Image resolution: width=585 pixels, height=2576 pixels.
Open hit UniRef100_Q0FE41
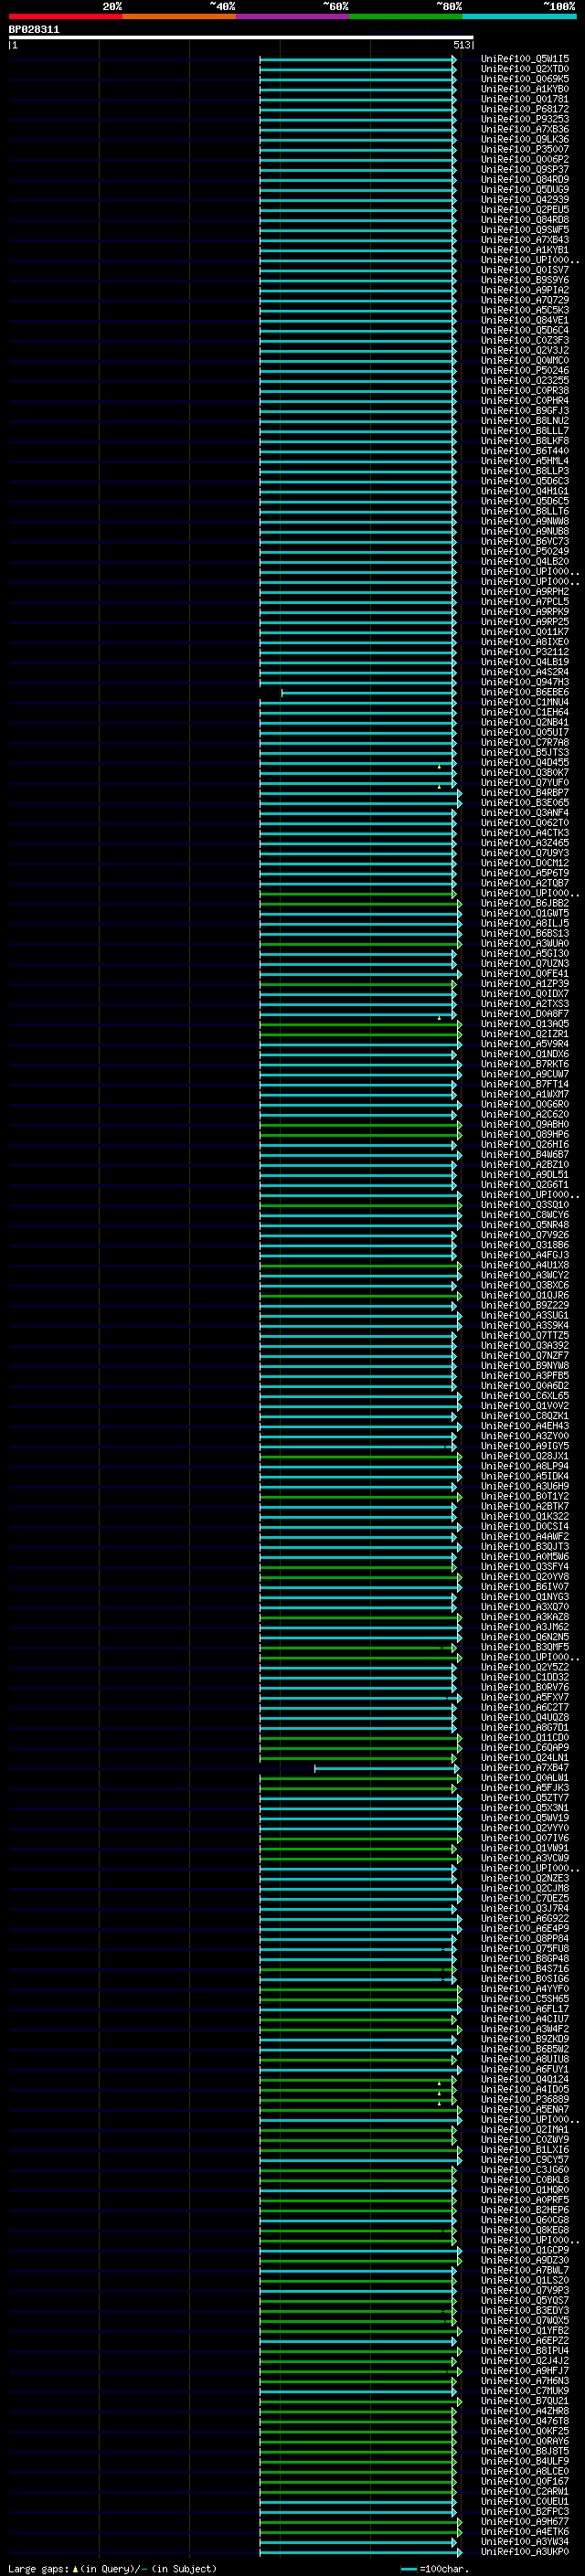[525, 974]
